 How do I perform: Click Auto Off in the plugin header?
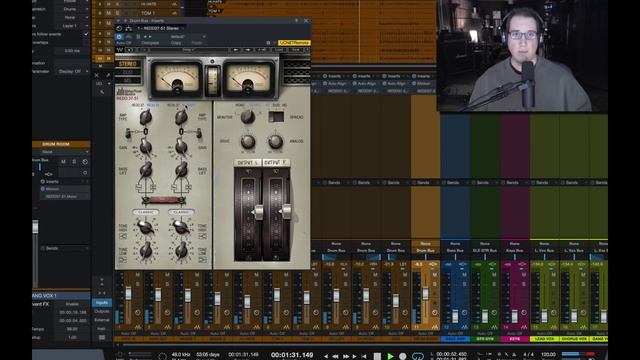pos(124,43)
